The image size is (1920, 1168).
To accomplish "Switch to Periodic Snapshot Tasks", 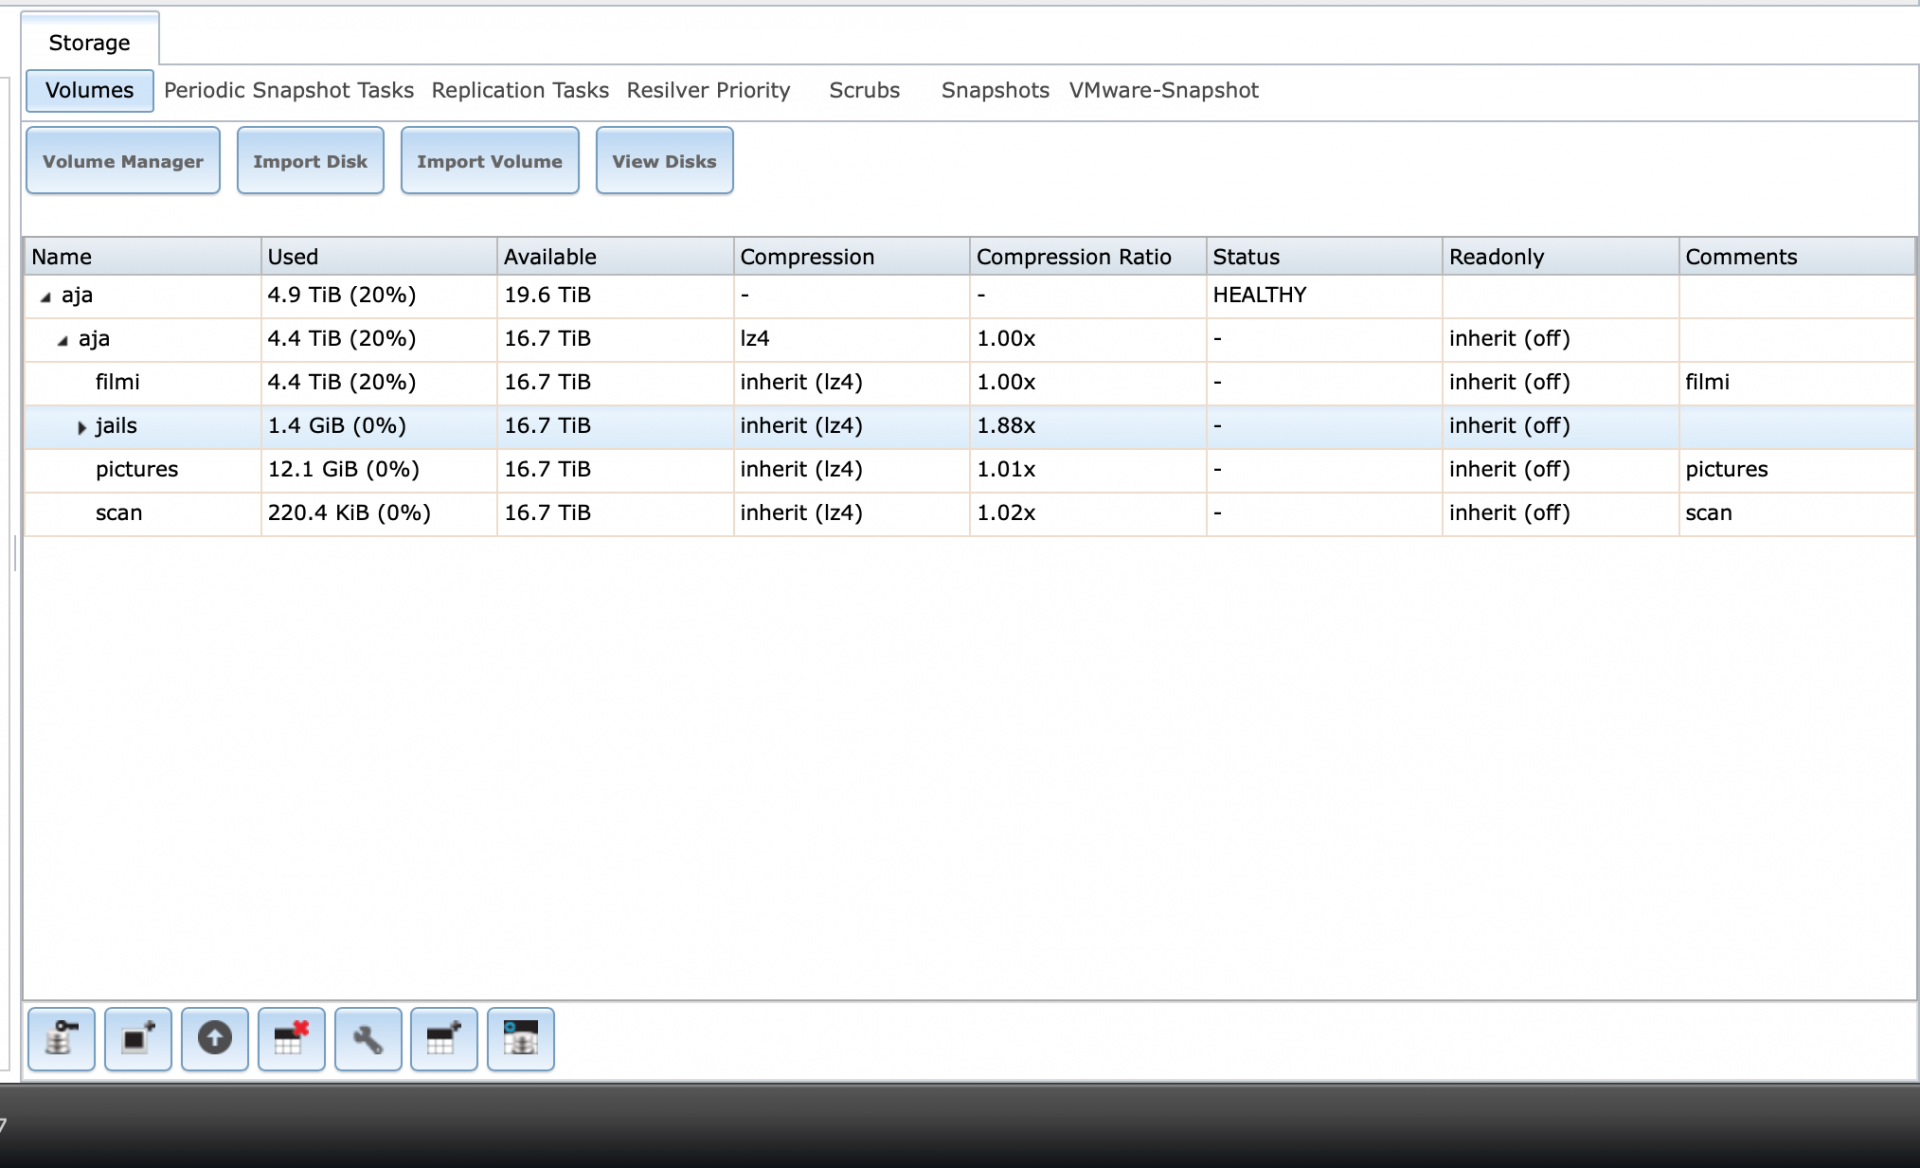I will click(289, 90).
